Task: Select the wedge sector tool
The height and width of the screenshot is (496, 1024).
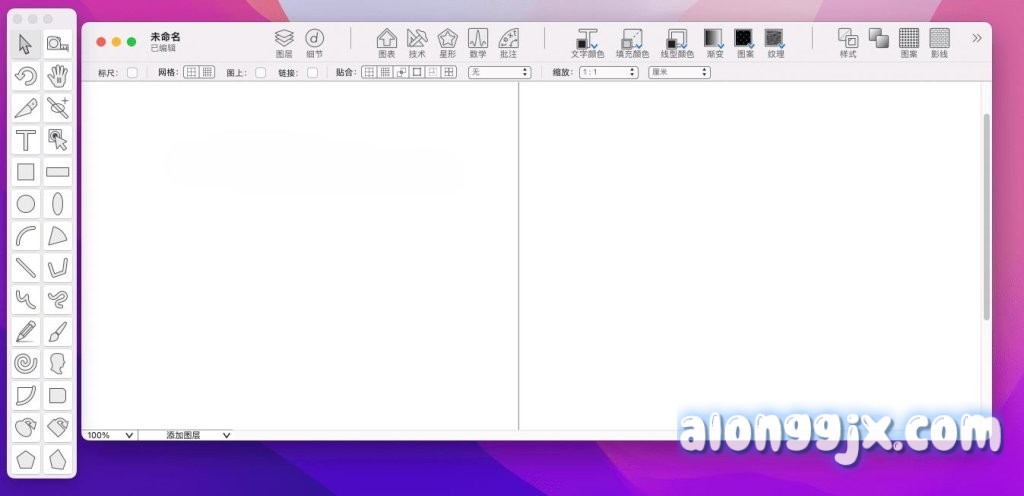Action: [x=57, y=236]
